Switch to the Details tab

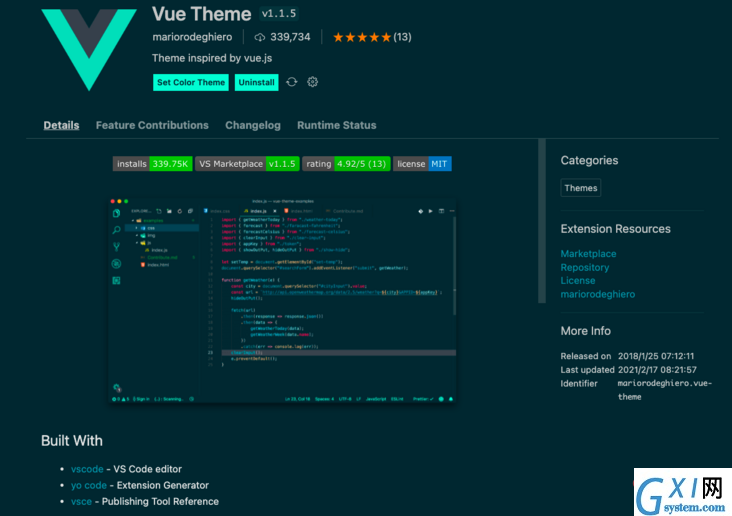coord(61,125)
